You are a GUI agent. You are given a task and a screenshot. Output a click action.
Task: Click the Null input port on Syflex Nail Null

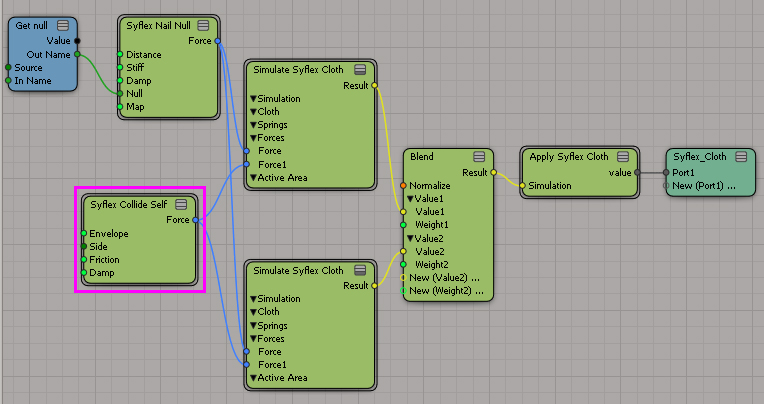click(x=120, y=94)
